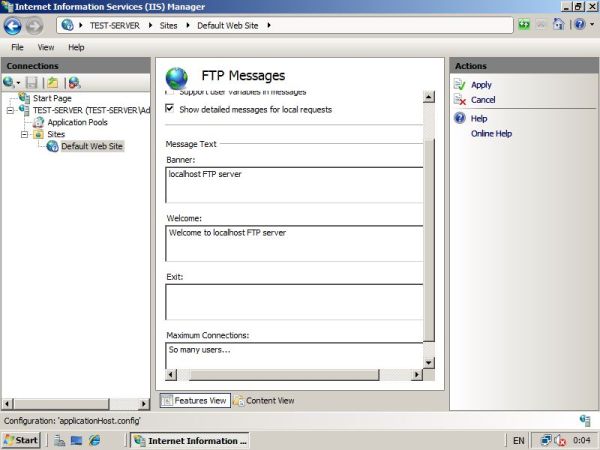Click Server Manager quick launch icon
600x450 pixels.
[59, 440]
